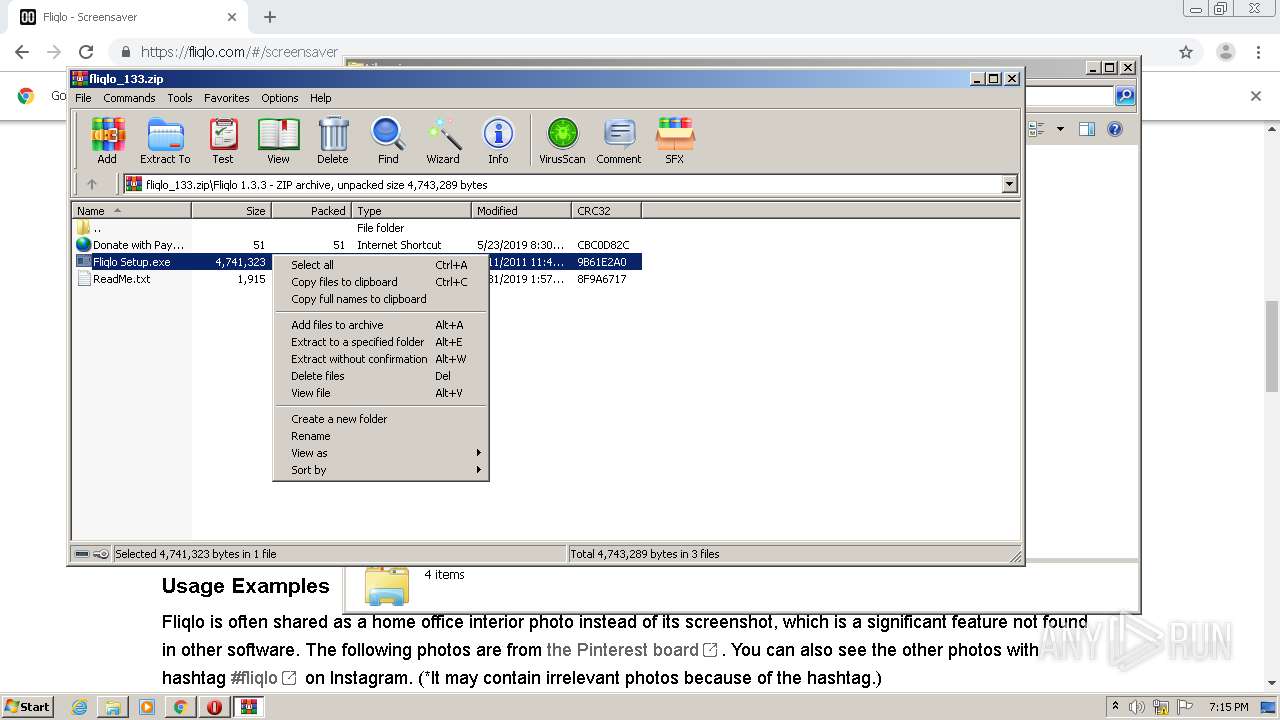The image size is (1280, 720).
Task: Open Internet Explorer from the taskbar
Action: pos(79,707)
